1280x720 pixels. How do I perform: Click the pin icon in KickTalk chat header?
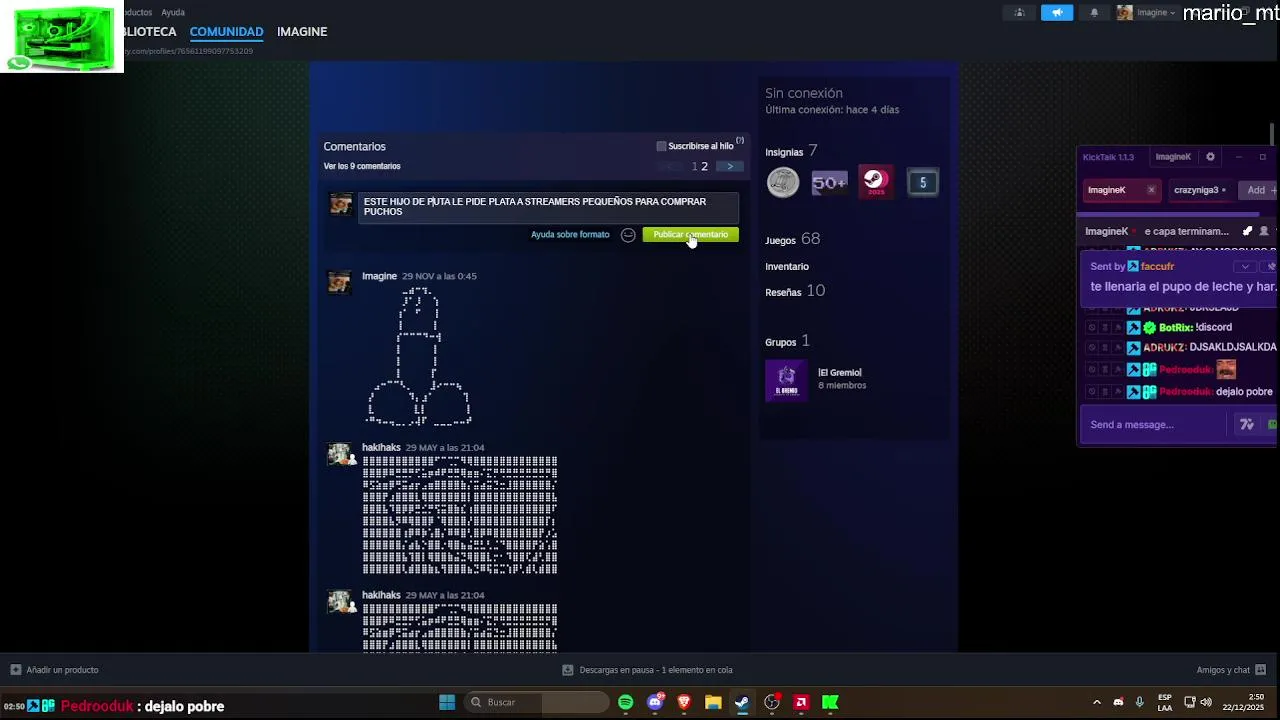1247,231
